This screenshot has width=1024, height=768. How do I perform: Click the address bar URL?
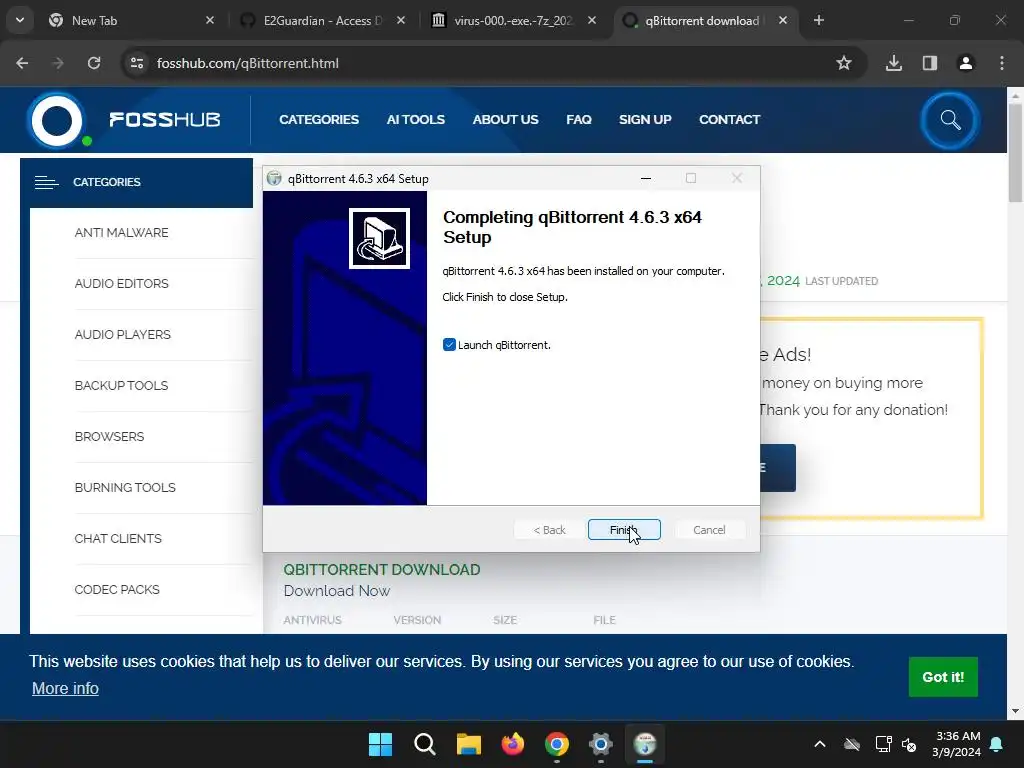pyautogui.click(x=248, y=63)
